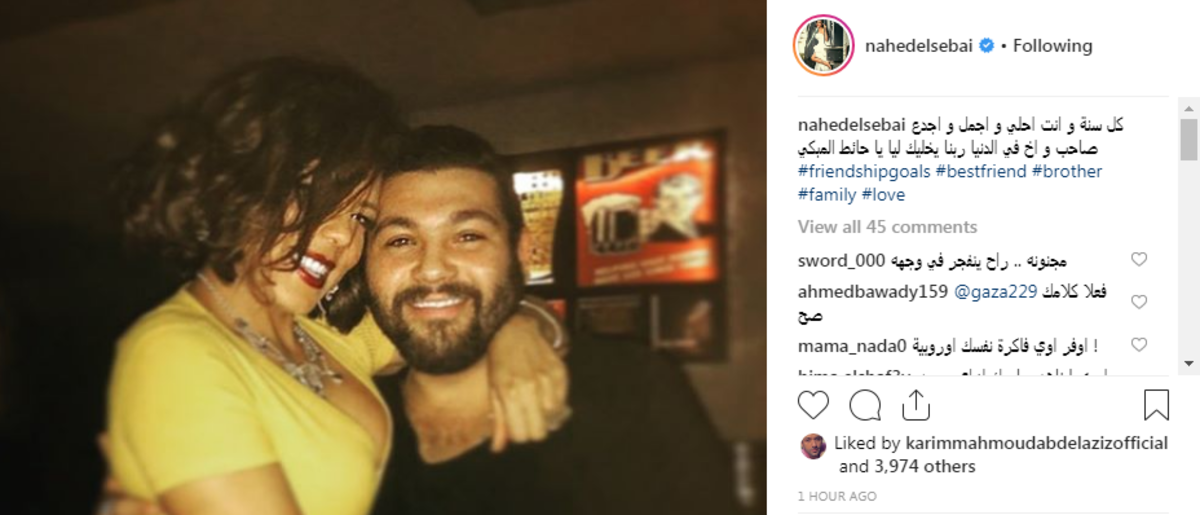Open the 1 HOUR AGO timestamp

[837, 497]
